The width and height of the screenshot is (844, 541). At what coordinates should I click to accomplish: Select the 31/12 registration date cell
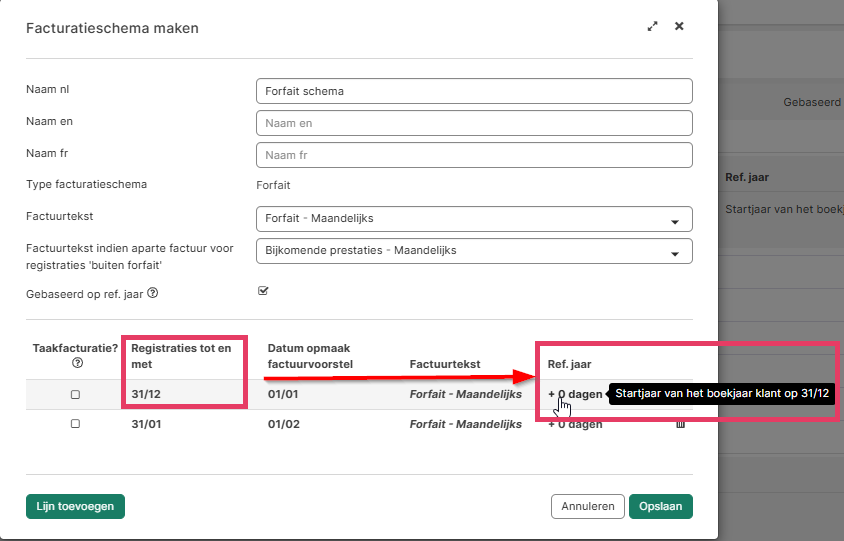pos(146,394)
